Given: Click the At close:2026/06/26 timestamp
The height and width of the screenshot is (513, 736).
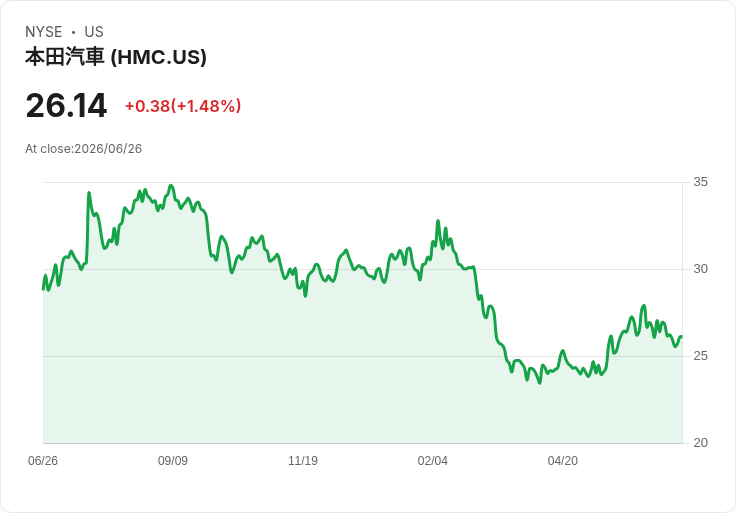Looking at the screenshot, I should pyautogui.click(x=84, y=149).
